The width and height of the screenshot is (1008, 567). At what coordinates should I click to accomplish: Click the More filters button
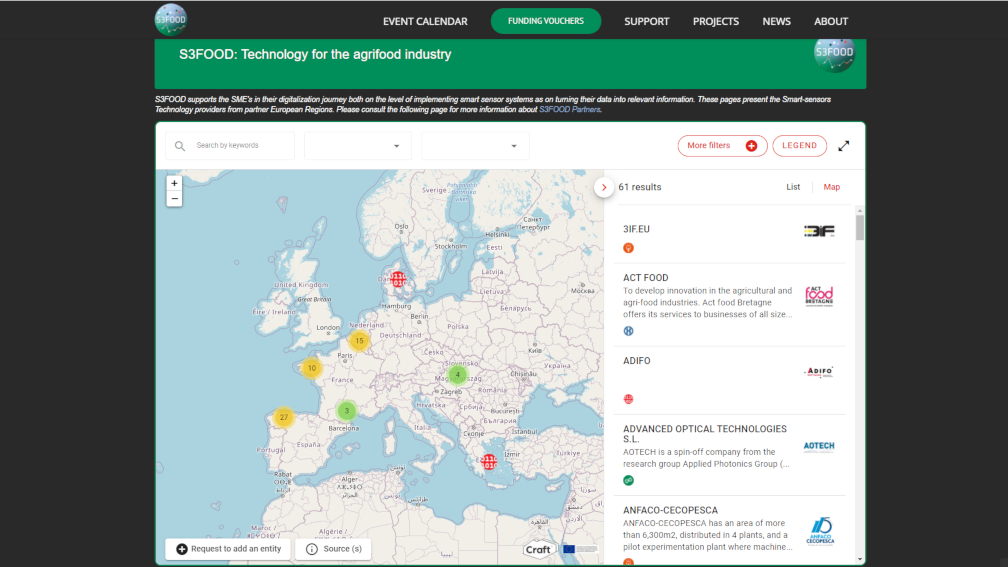coord(722,146)
